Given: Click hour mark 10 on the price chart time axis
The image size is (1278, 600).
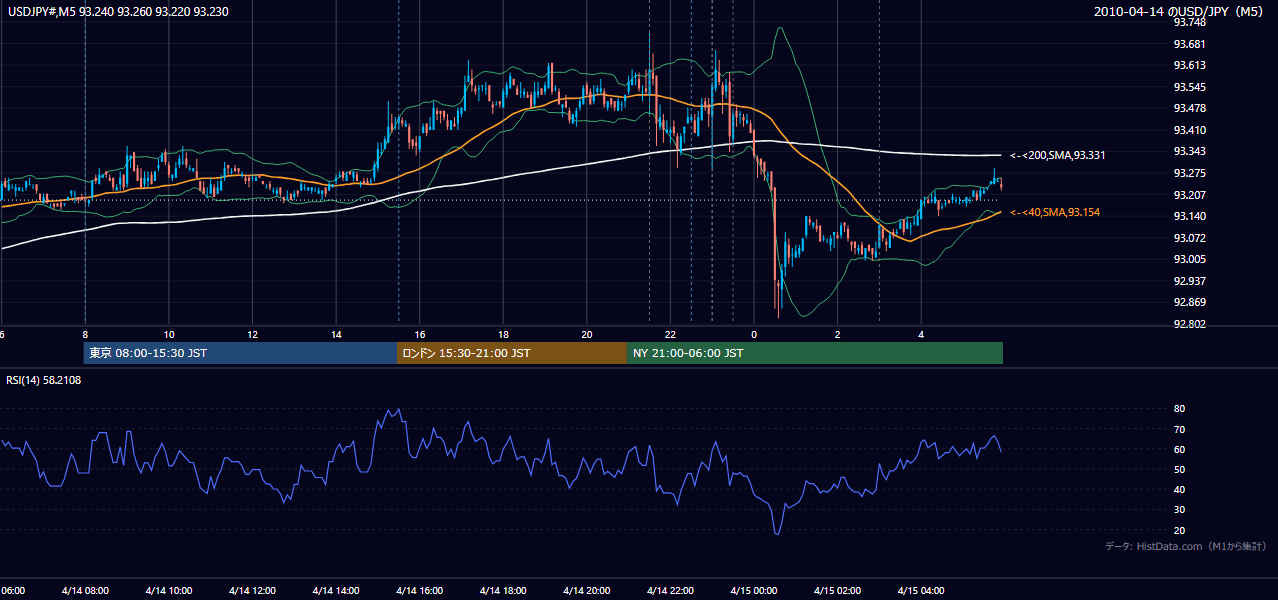Looking at the screenshot, I should pyautogui.click(x=169, y=334).
